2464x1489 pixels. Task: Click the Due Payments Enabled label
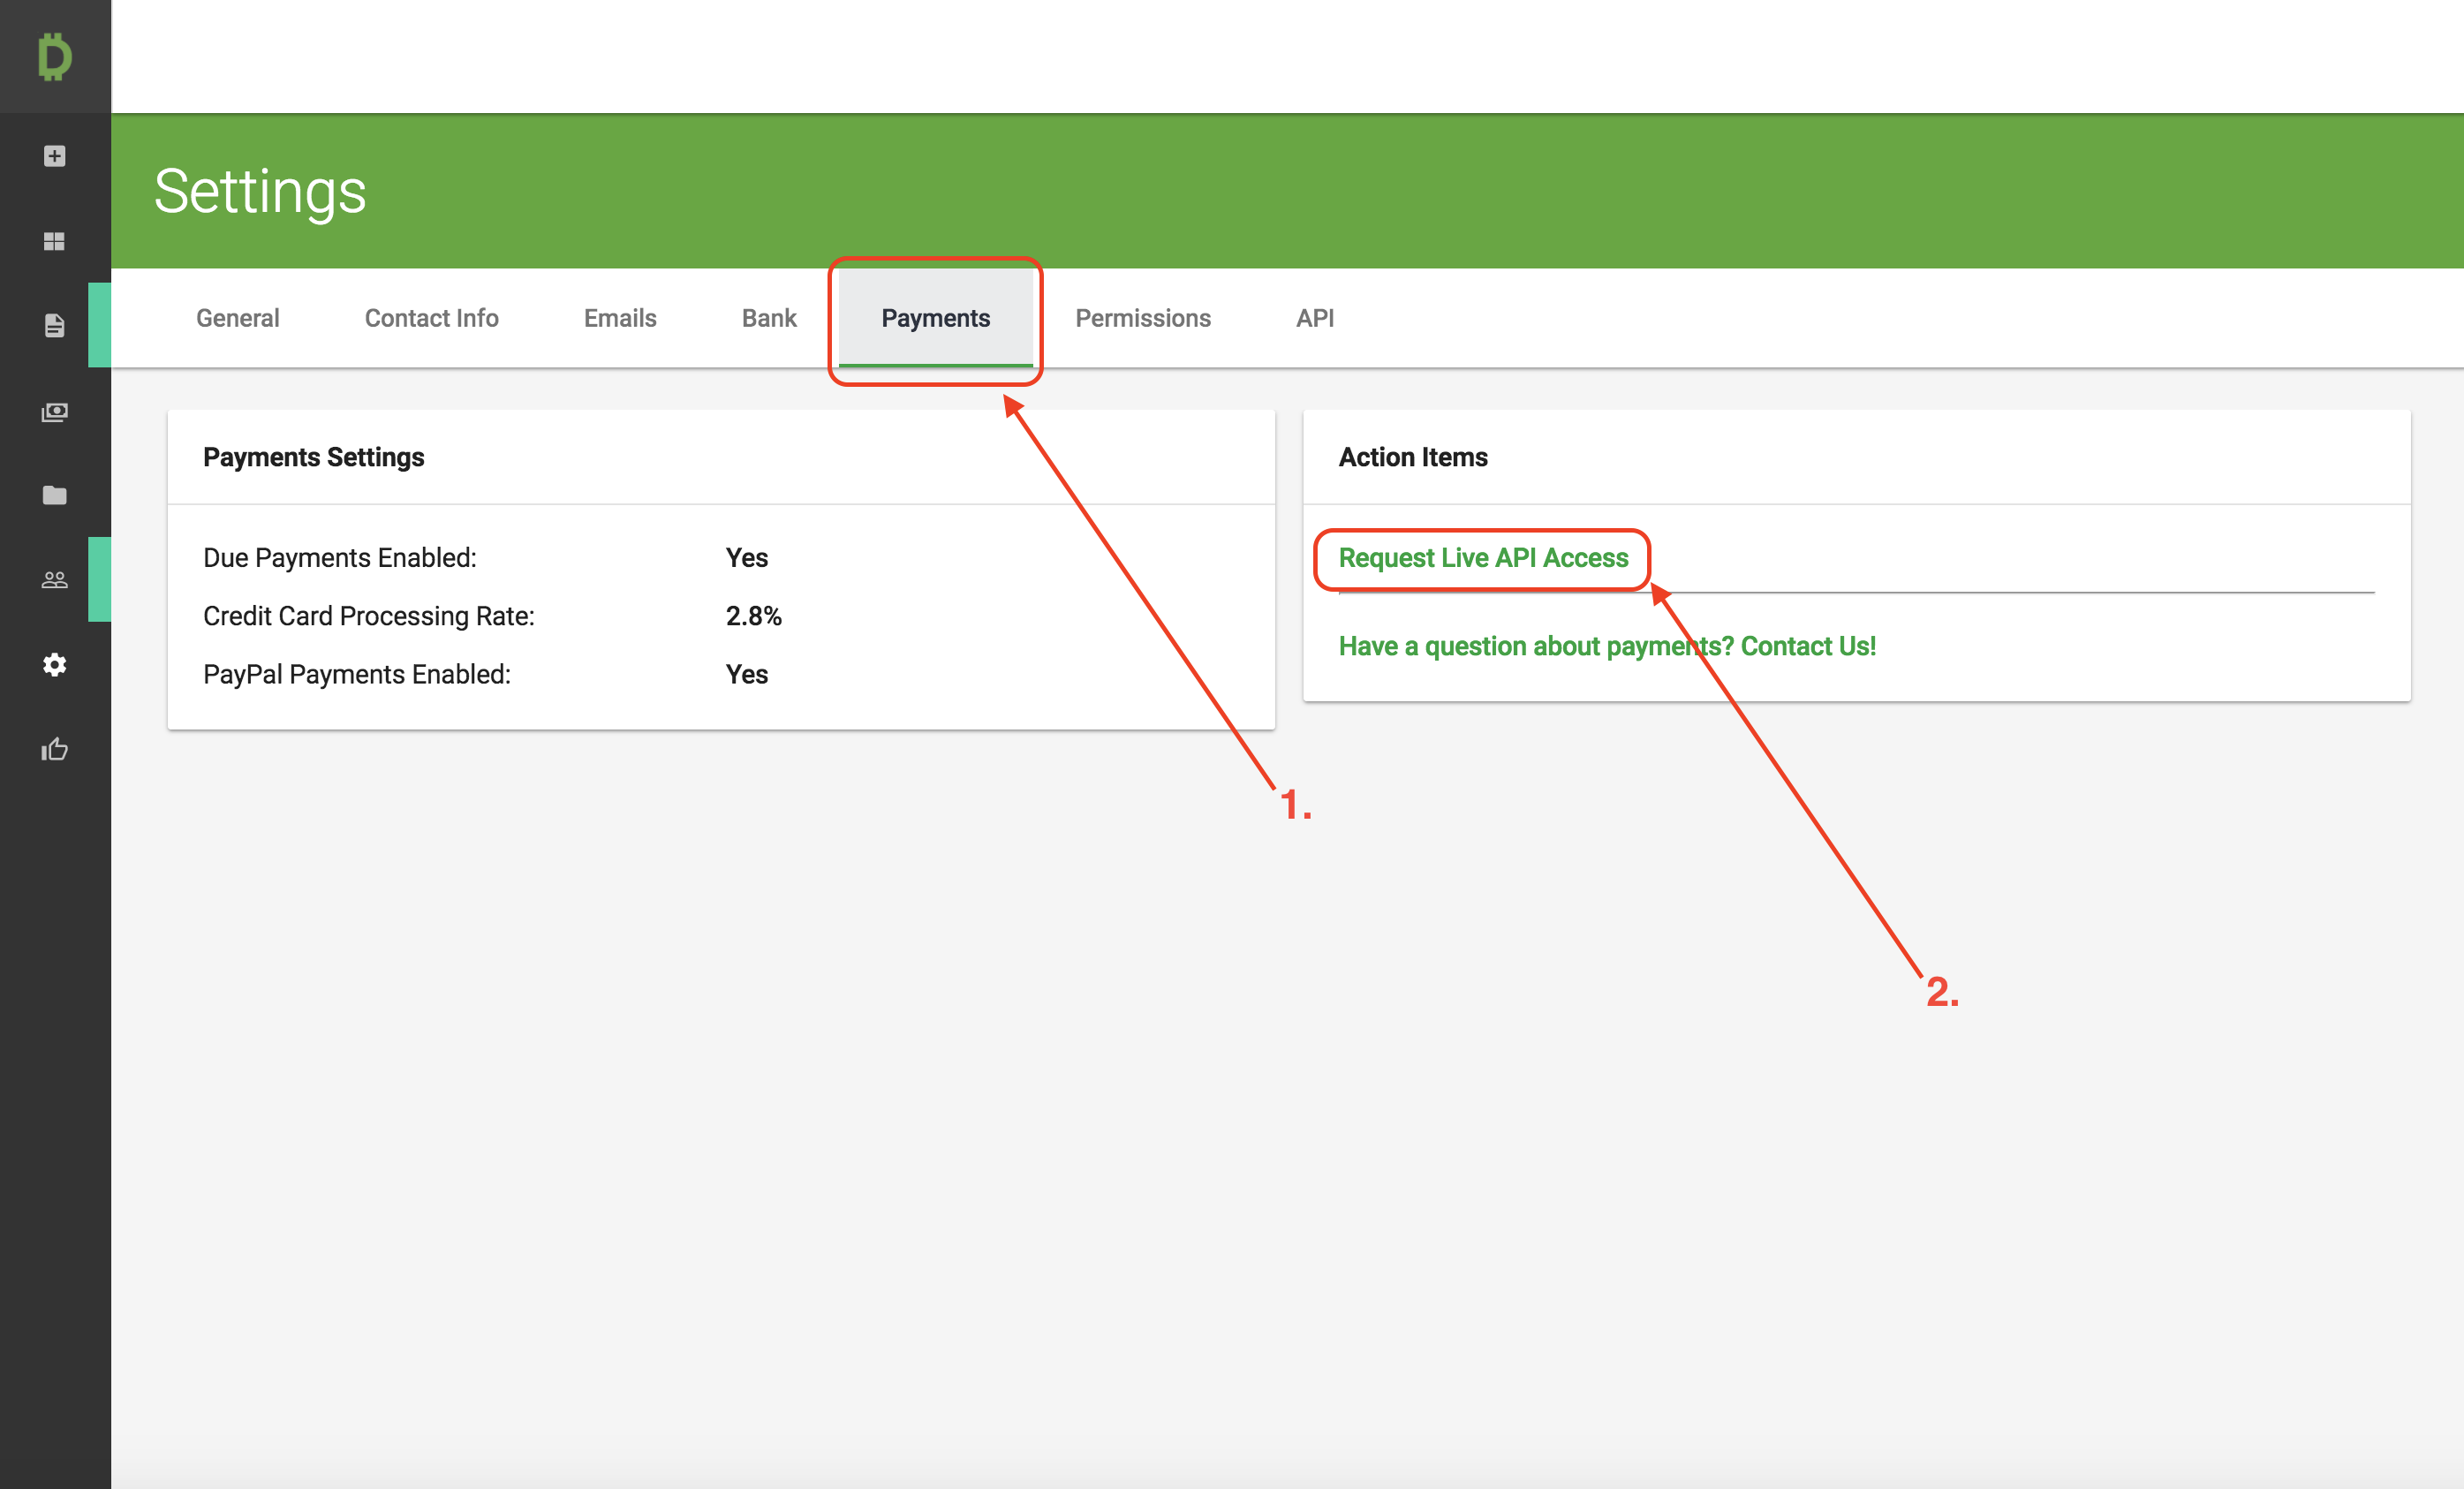(340, 558)
